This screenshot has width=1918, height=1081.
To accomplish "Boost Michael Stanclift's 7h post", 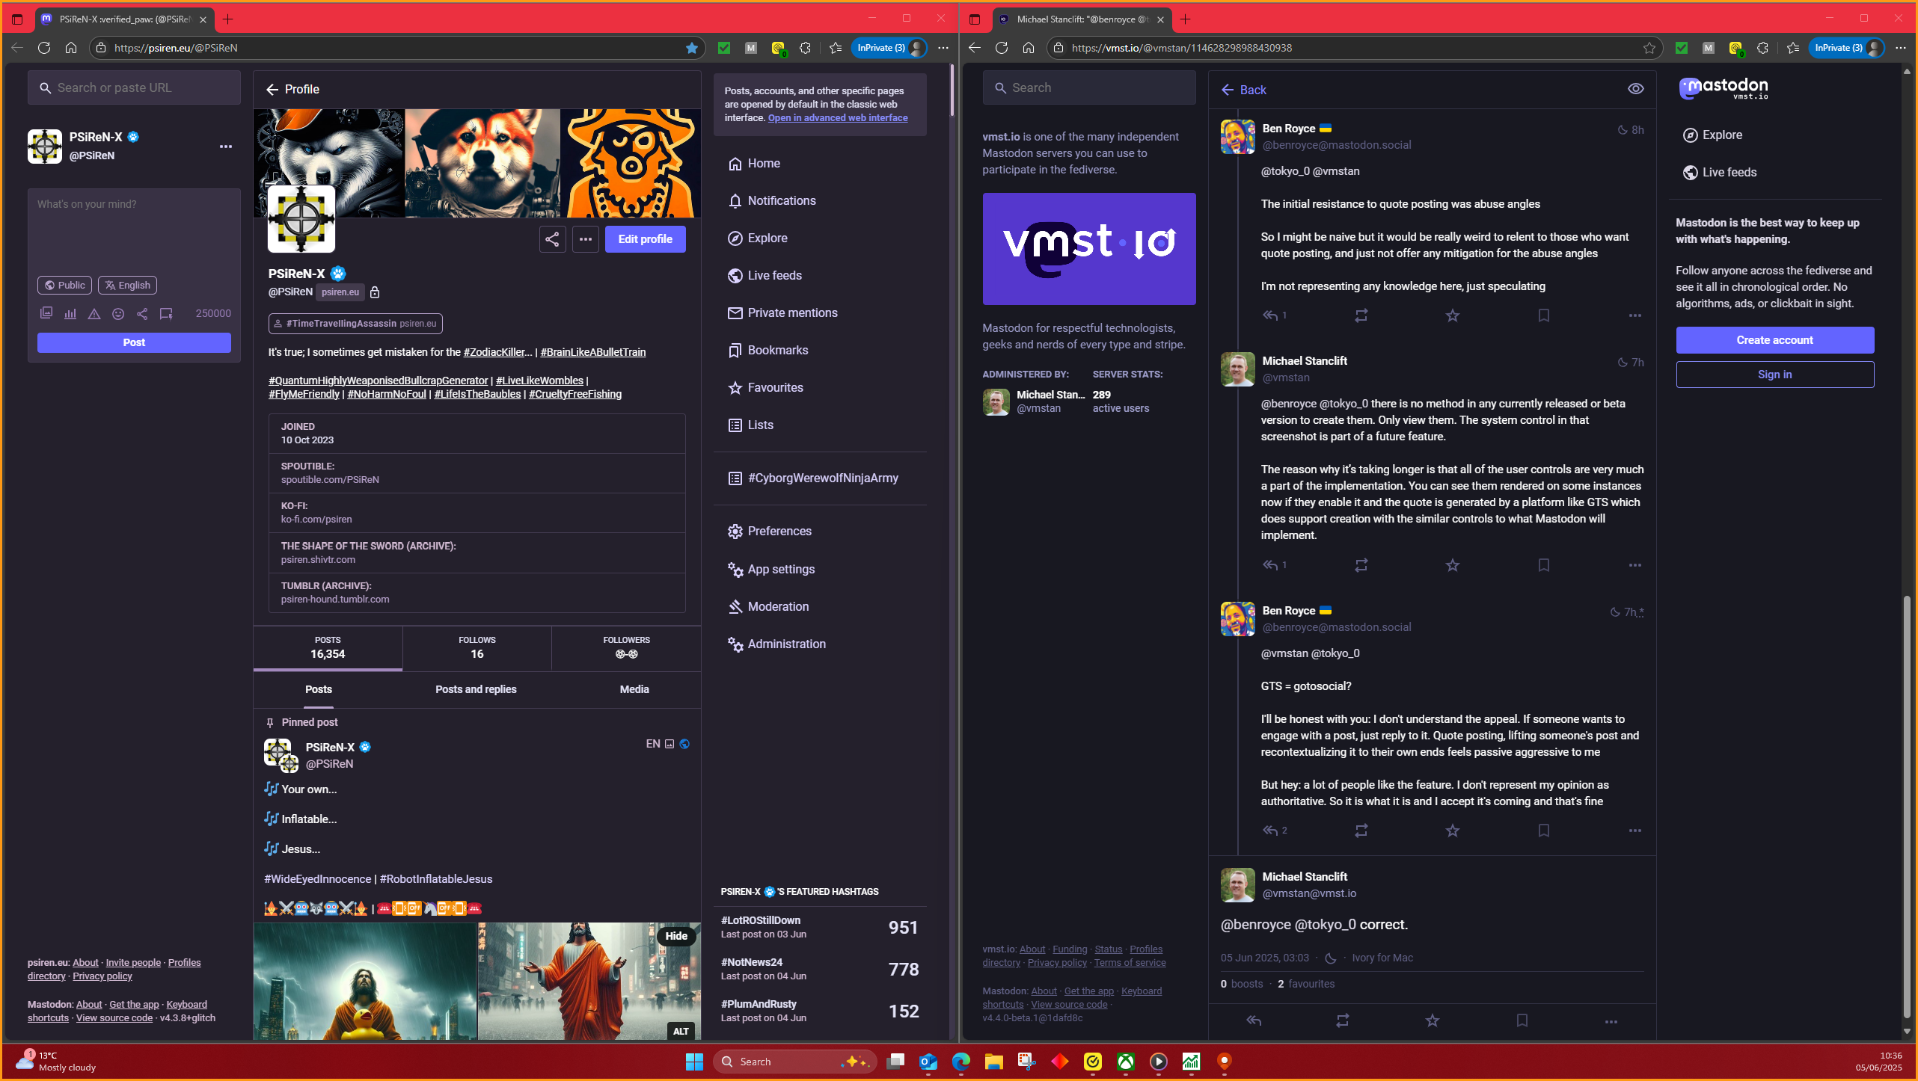I will click(x=1361, y=566).
